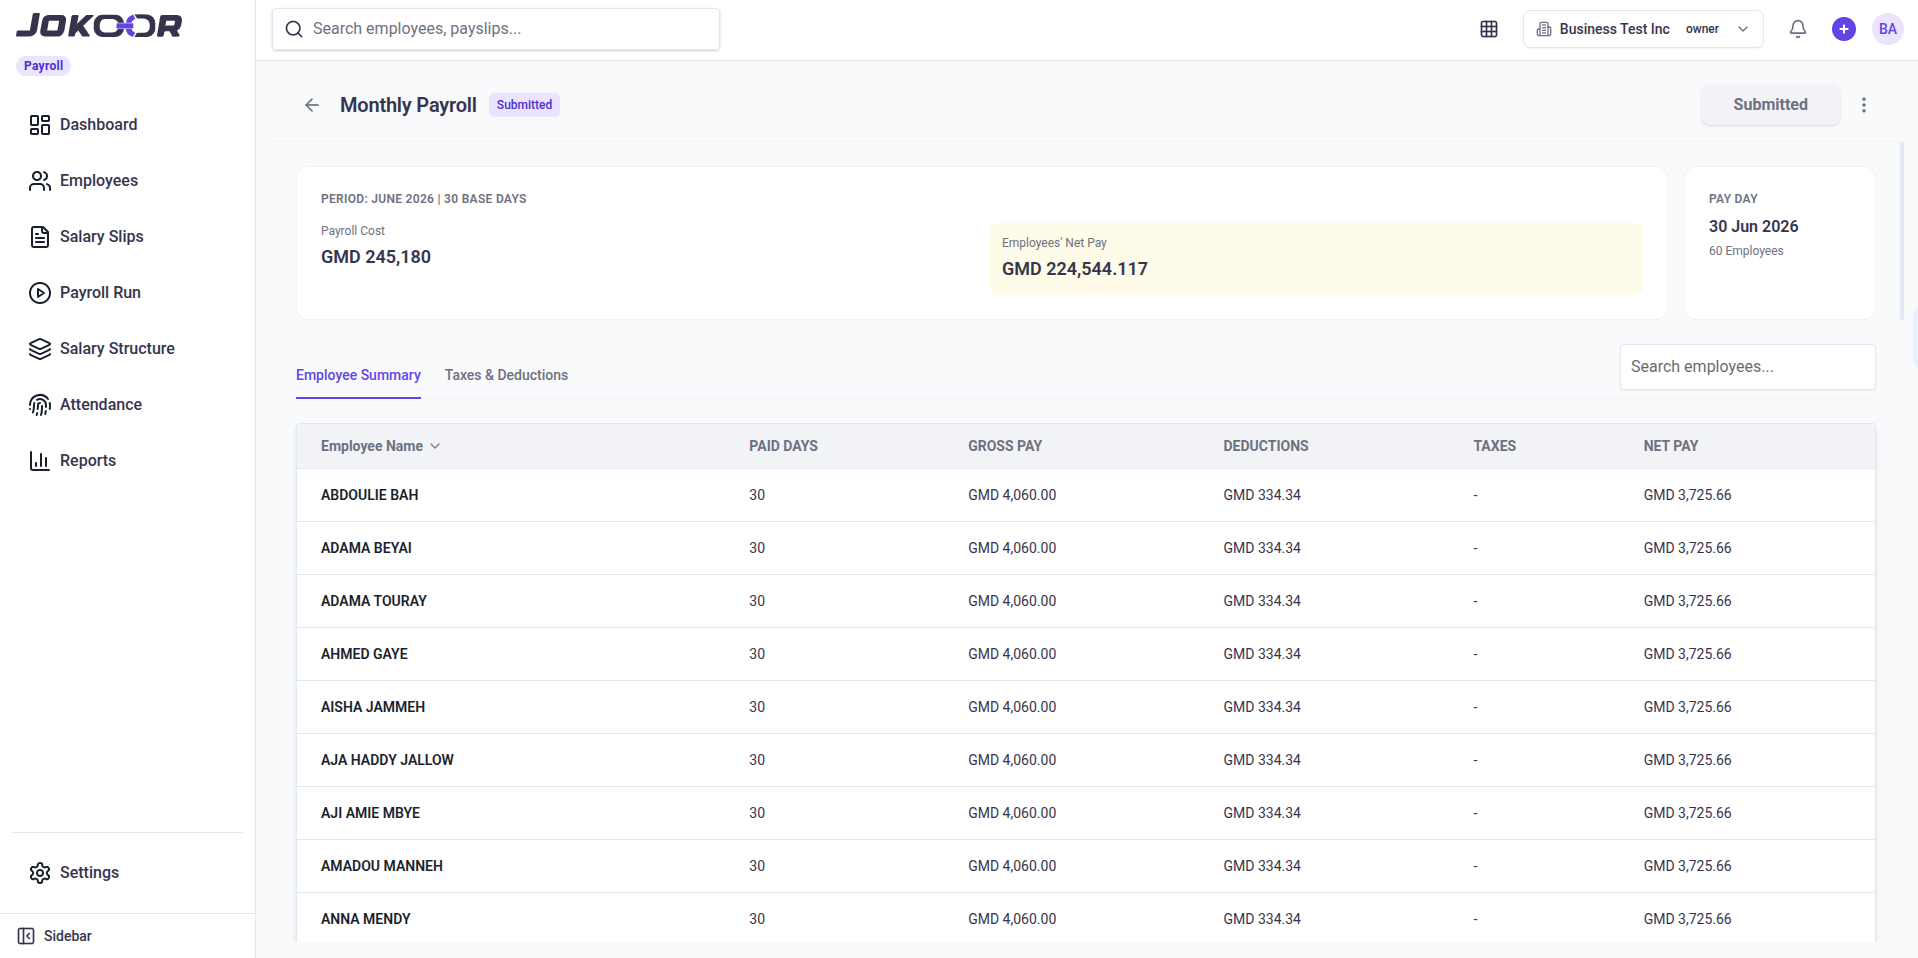The image size is (1918, 958).
Task: Click the Submitted status badge
Action: point(524,105)
